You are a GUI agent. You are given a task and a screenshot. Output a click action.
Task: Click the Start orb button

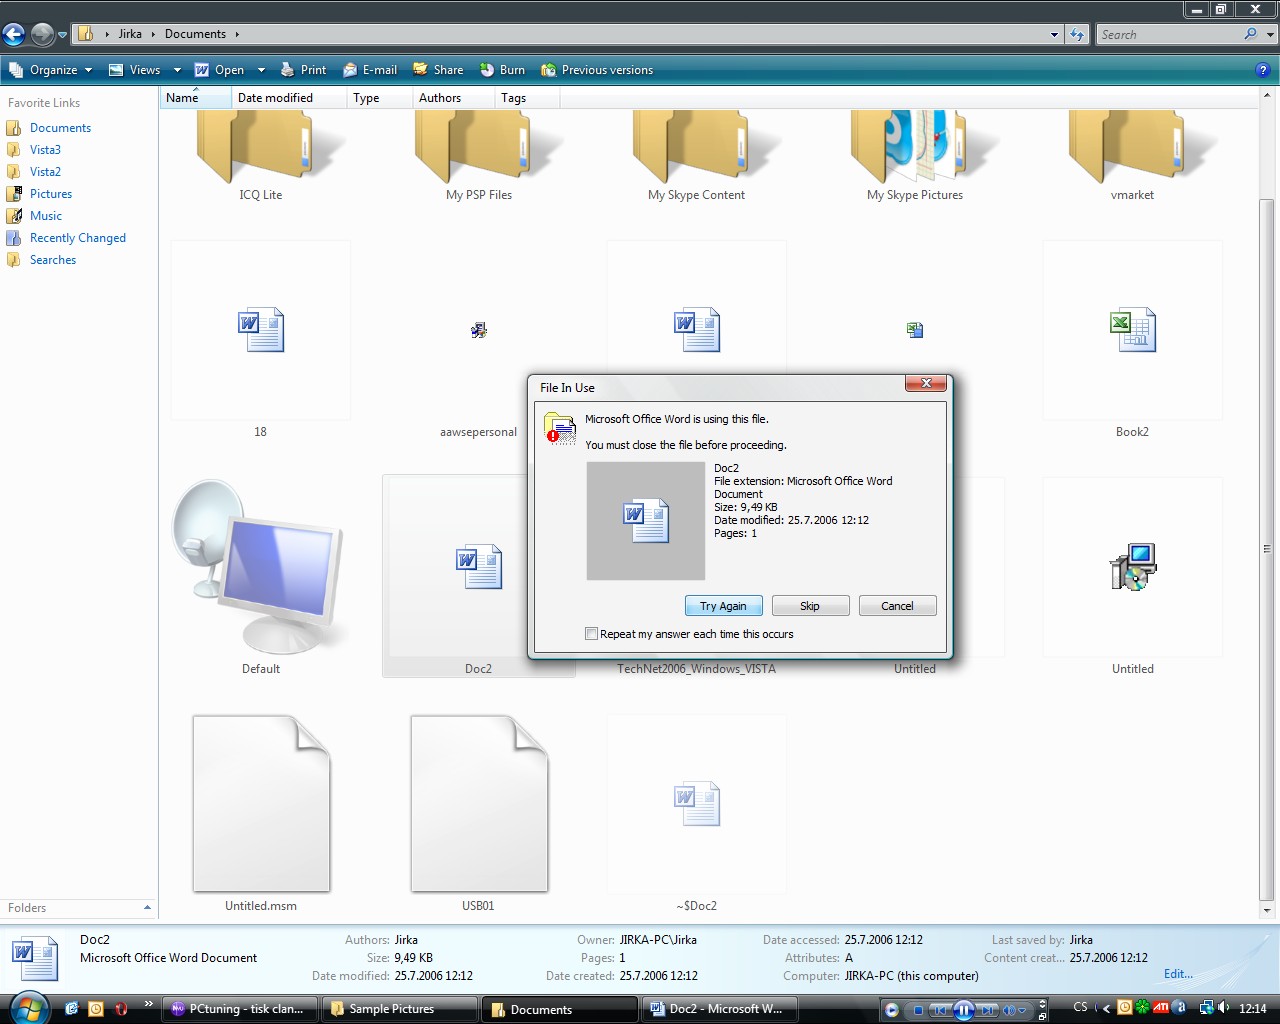(x=28, y=1007)
